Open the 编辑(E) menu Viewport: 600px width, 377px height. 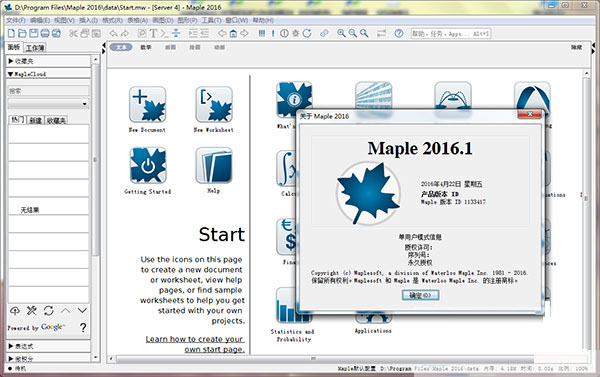[40, 20]
